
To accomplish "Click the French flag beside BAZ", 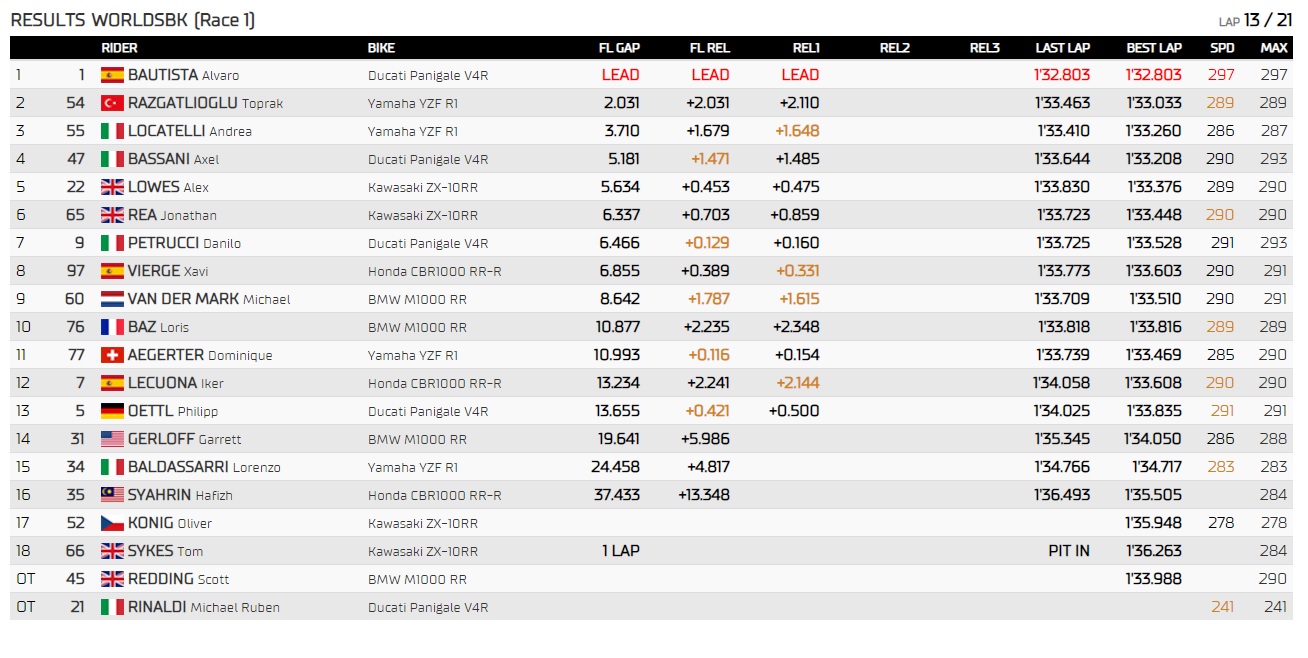I will [x=112, y=327].
